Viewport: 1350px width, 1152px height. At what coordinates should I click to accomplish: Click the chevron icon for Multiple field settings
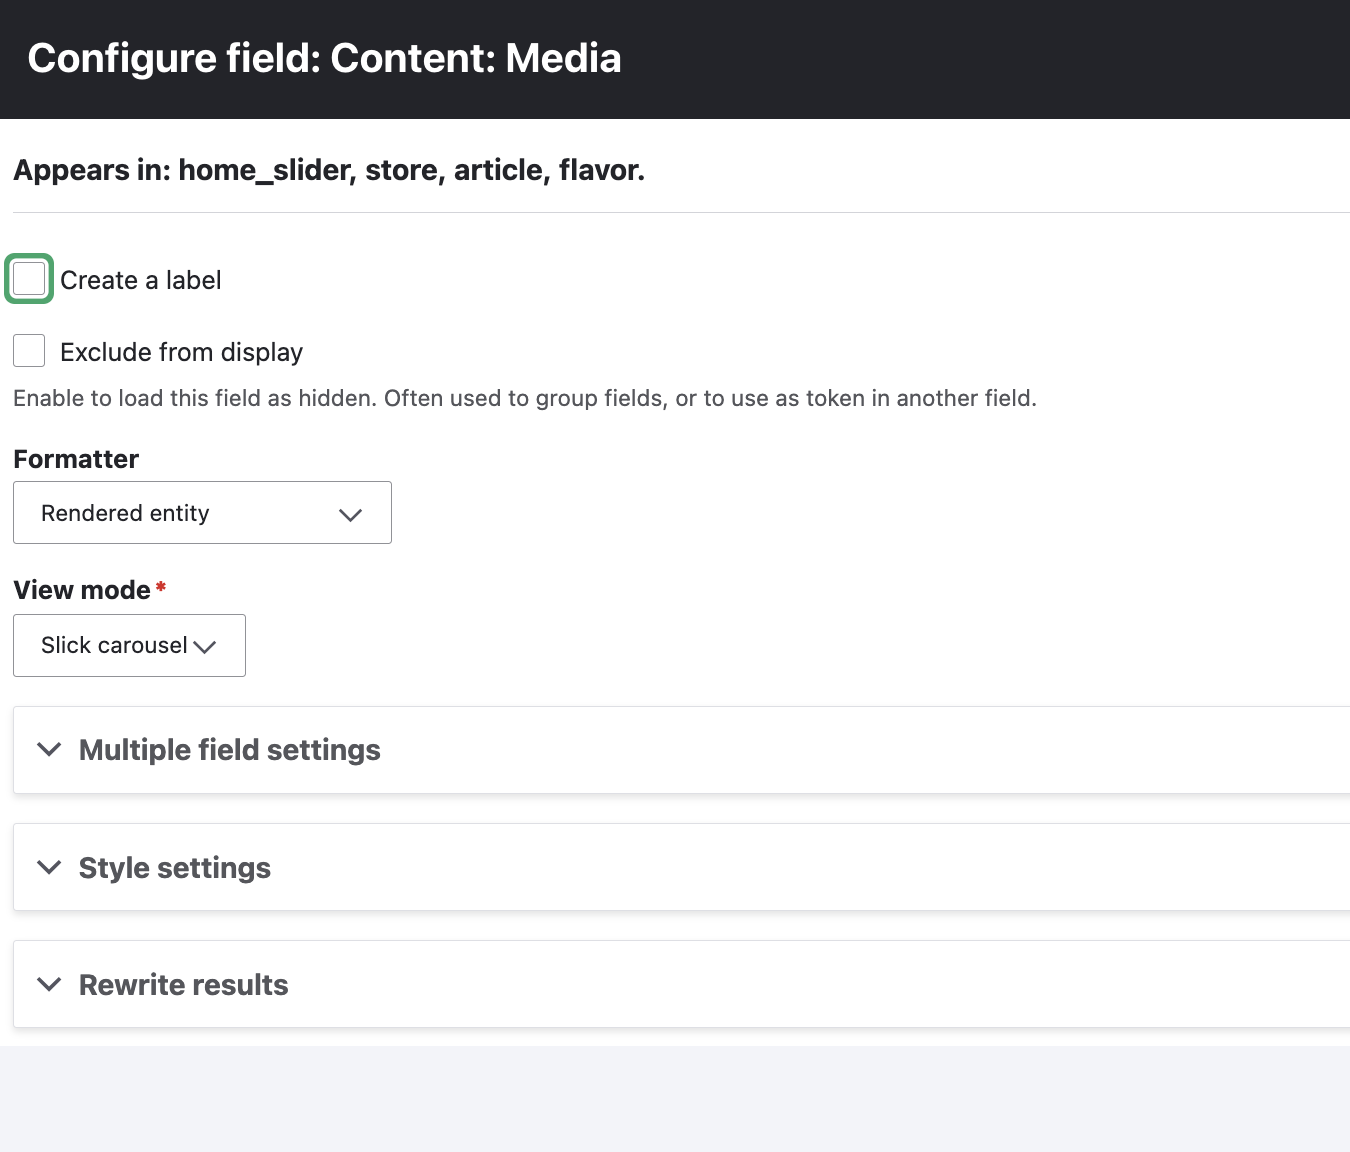49,750
